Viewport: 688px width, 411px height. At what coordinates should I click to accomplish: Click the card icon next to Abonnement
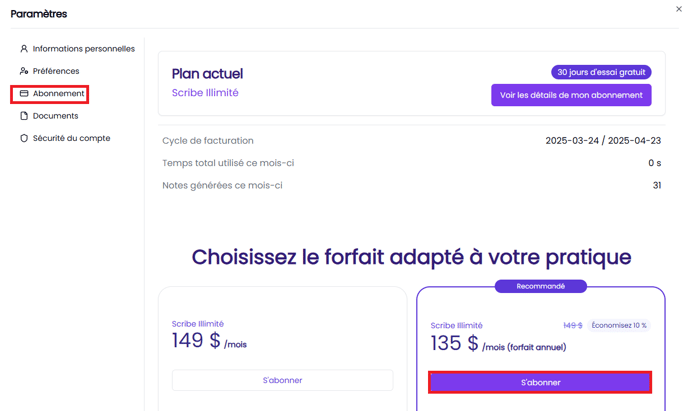pos(24,93)
